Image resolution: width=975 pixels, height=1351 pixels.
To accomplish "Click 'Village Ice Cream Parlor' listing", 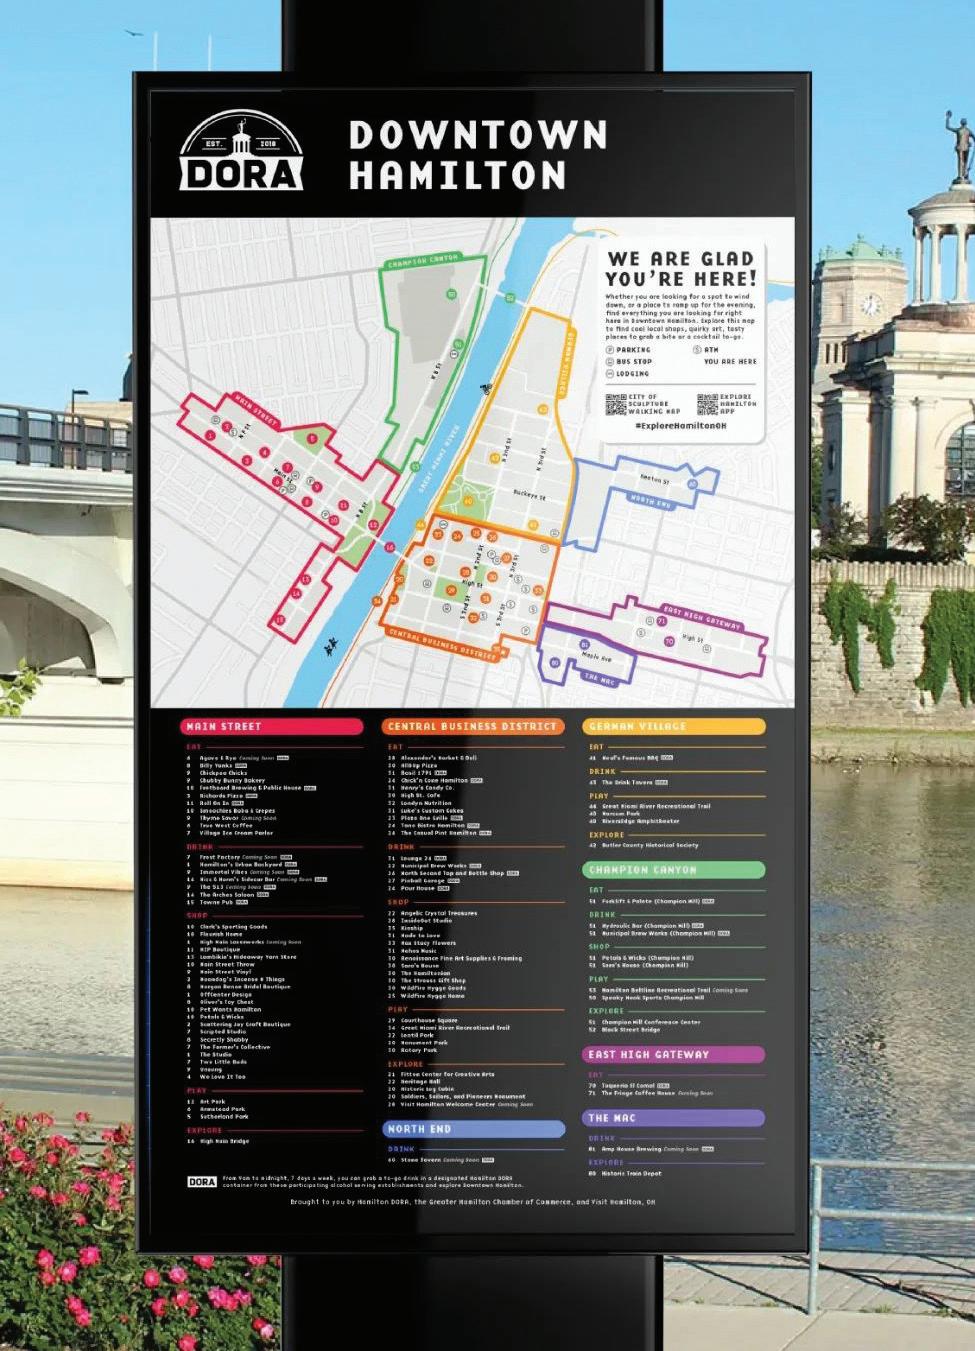I will click(236, 833).
